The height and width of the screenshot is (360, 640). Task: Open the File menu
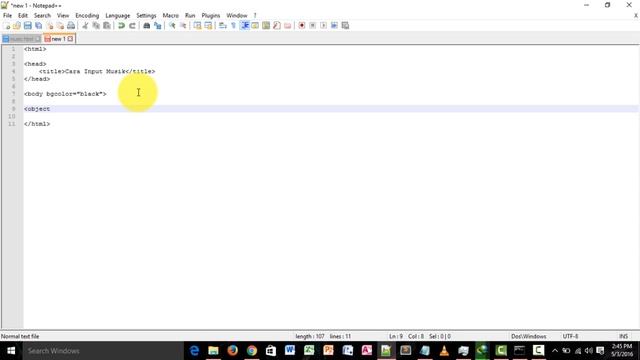click(x=7, y=16)
